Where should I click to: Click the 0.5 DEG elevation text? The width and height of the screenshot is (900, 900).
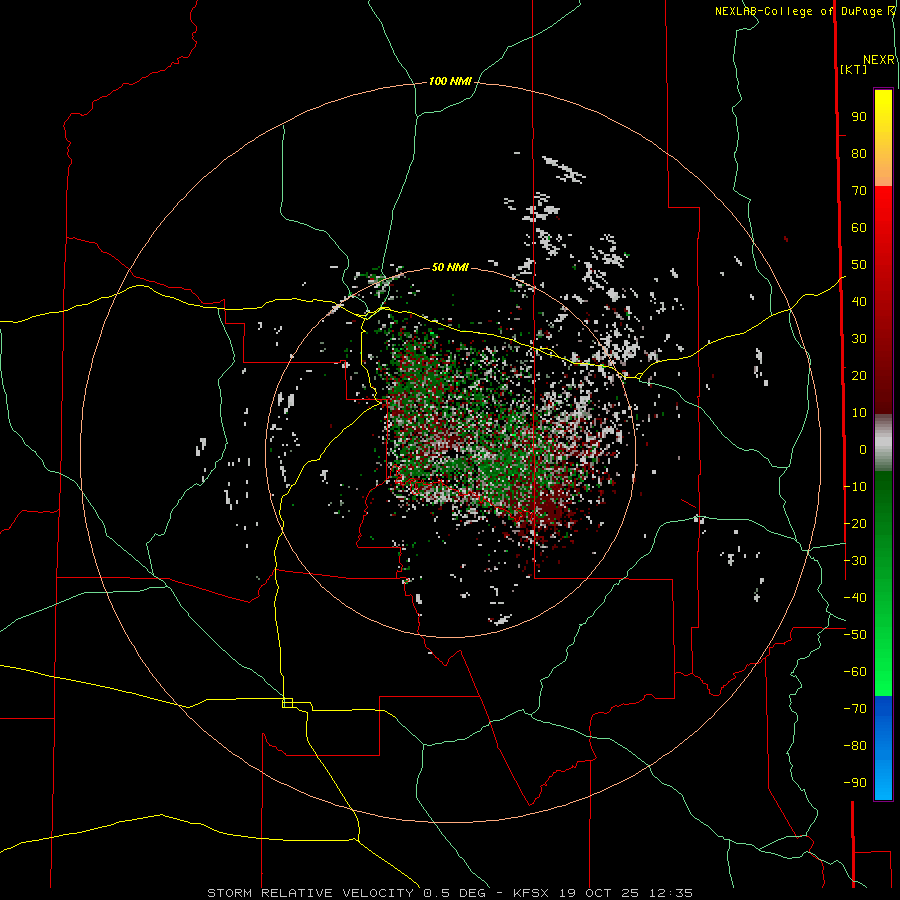[454, 893]
